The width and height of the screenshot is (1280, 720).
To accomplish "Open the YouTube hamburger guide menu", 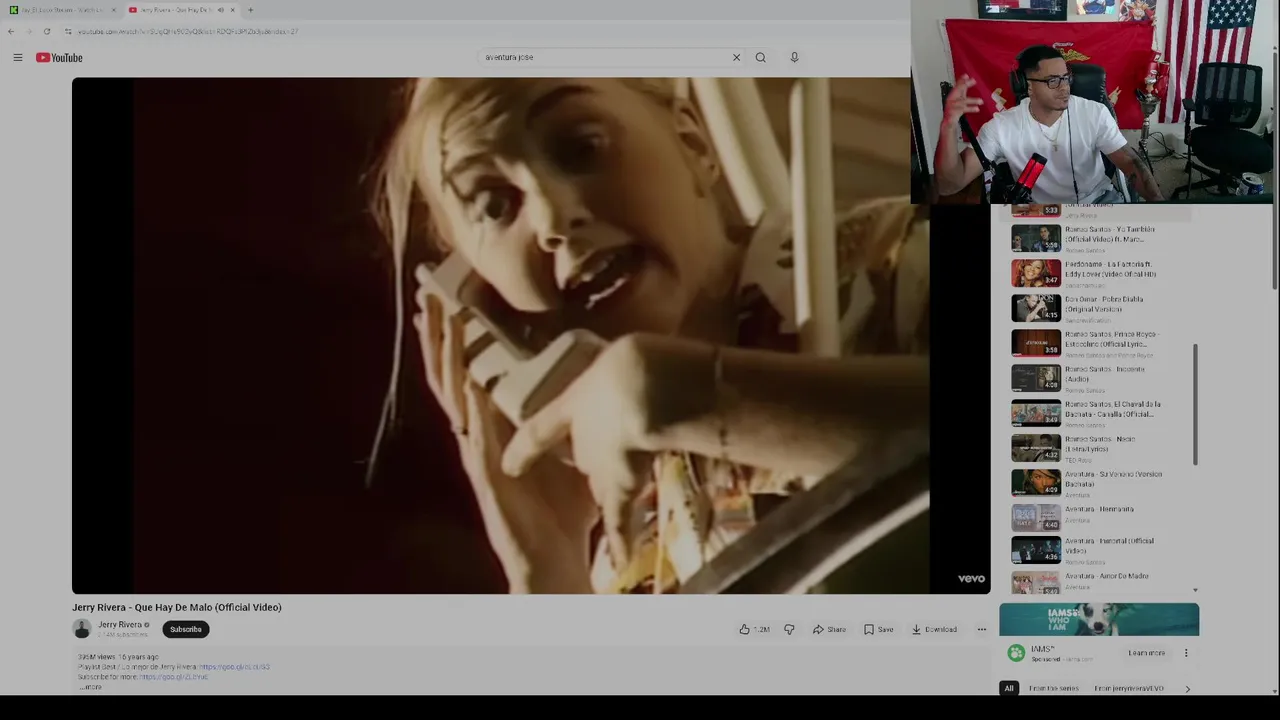I will [x=18, y=57].
